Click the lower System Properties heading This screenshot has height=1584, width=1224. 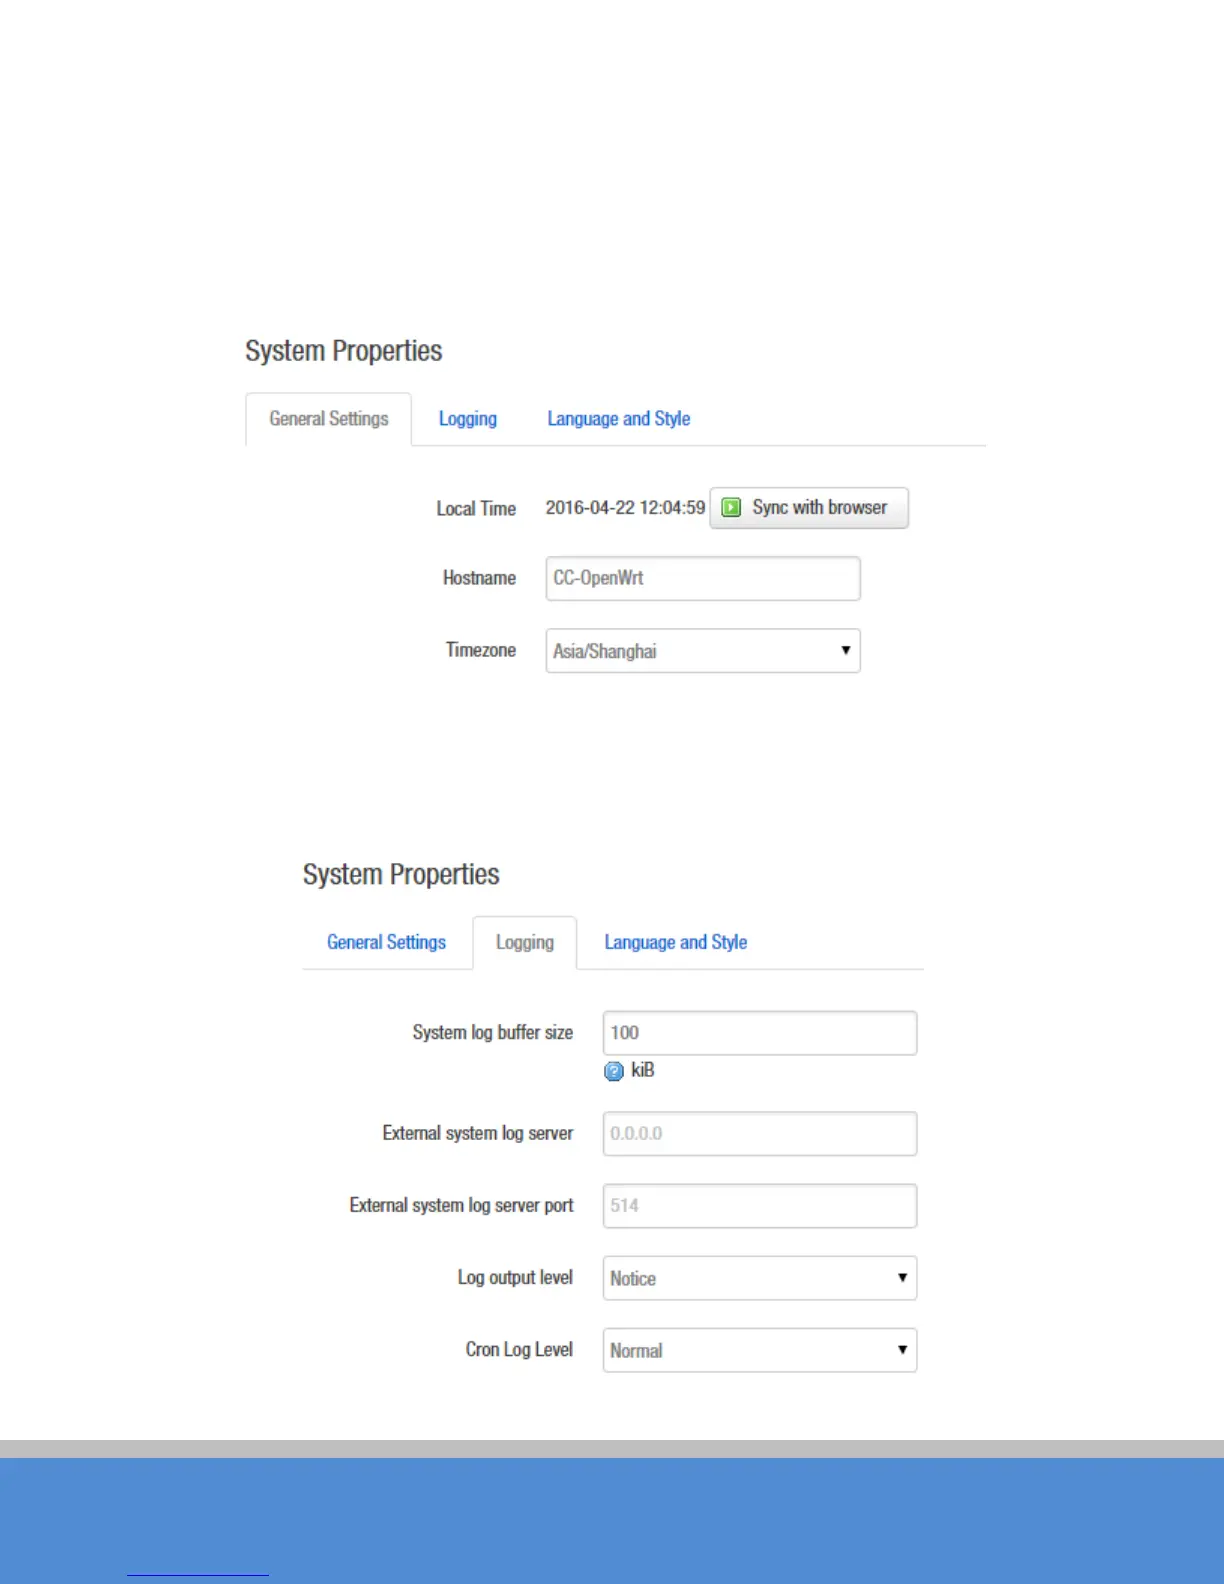click(401, 874)
